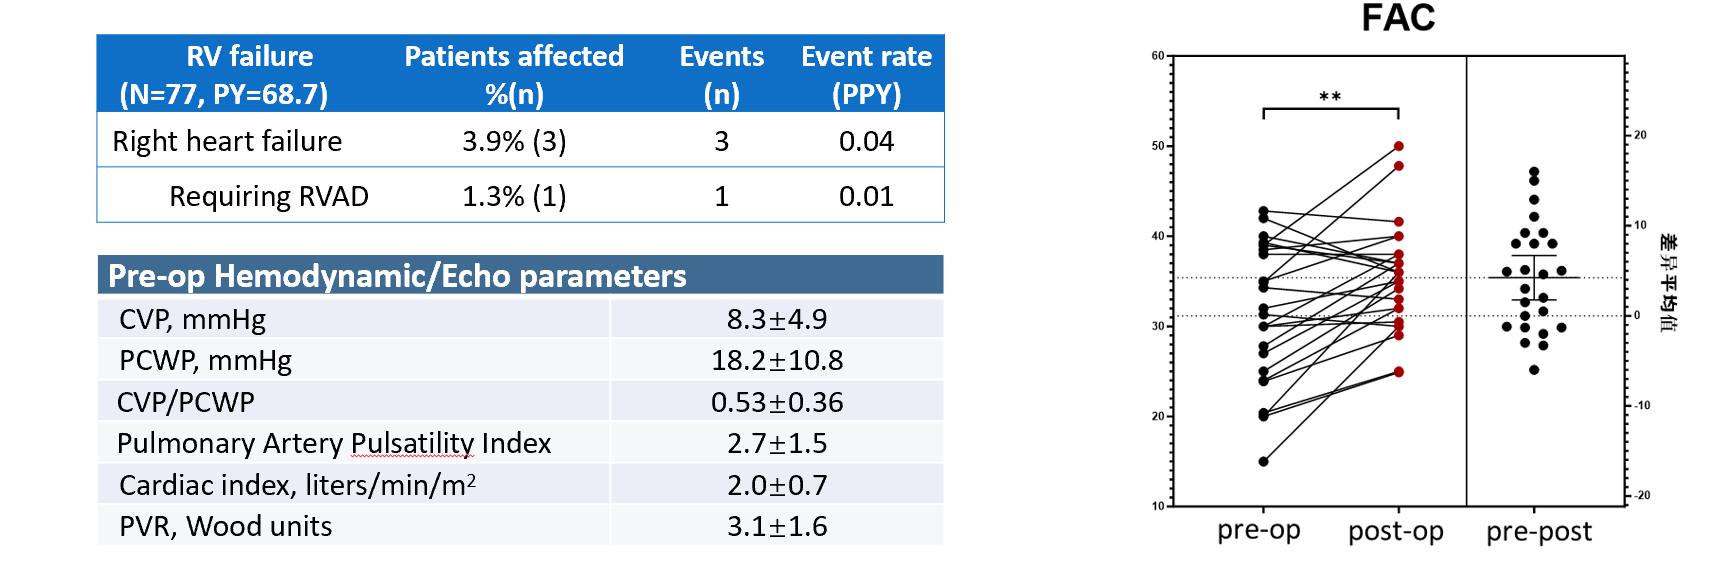Select the "PVR, Wood units" row label
The width and height of the screenshot is (1713, 571).
[225, 527]
